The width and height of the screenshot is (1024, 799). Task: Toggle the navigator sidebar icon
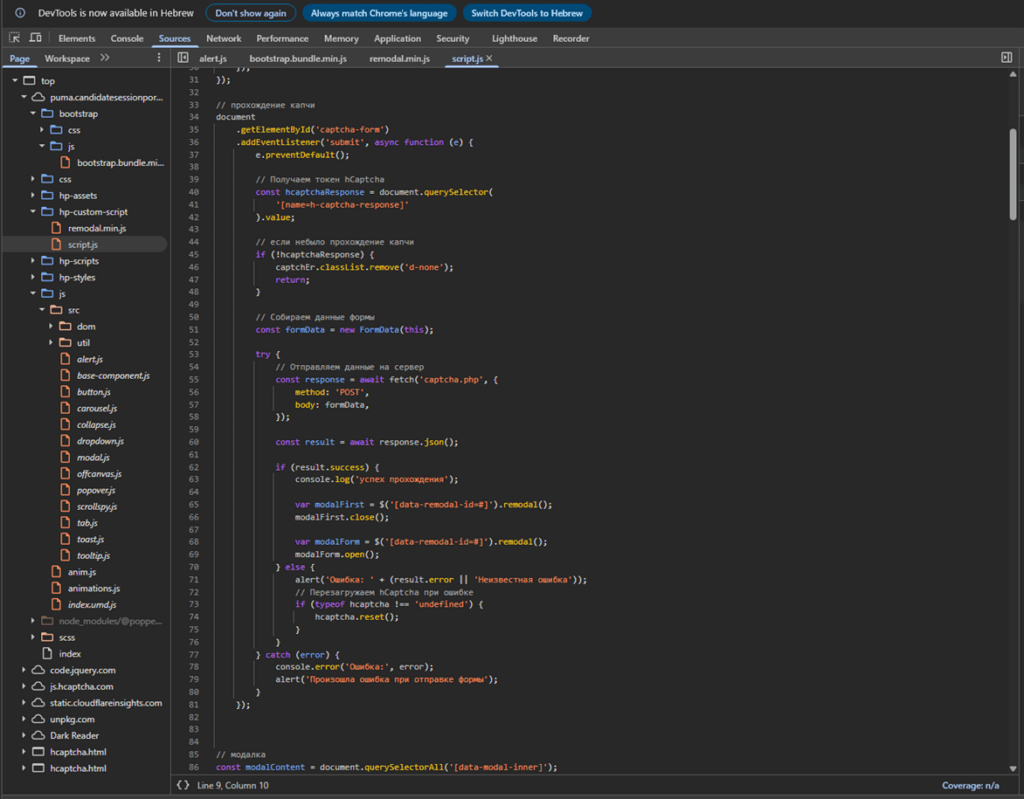coord(183,58)
